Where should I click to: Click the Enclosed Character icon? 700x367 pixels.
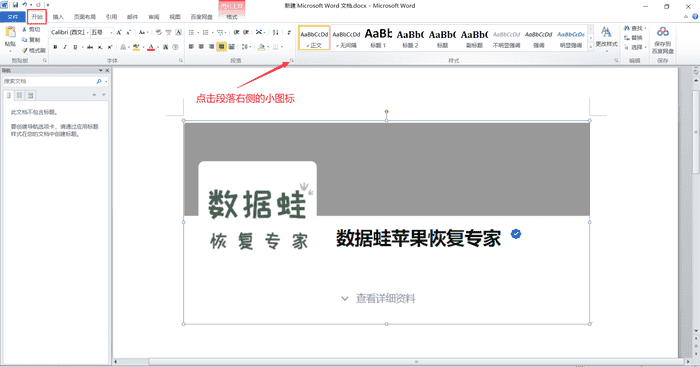tap(175, 47)
